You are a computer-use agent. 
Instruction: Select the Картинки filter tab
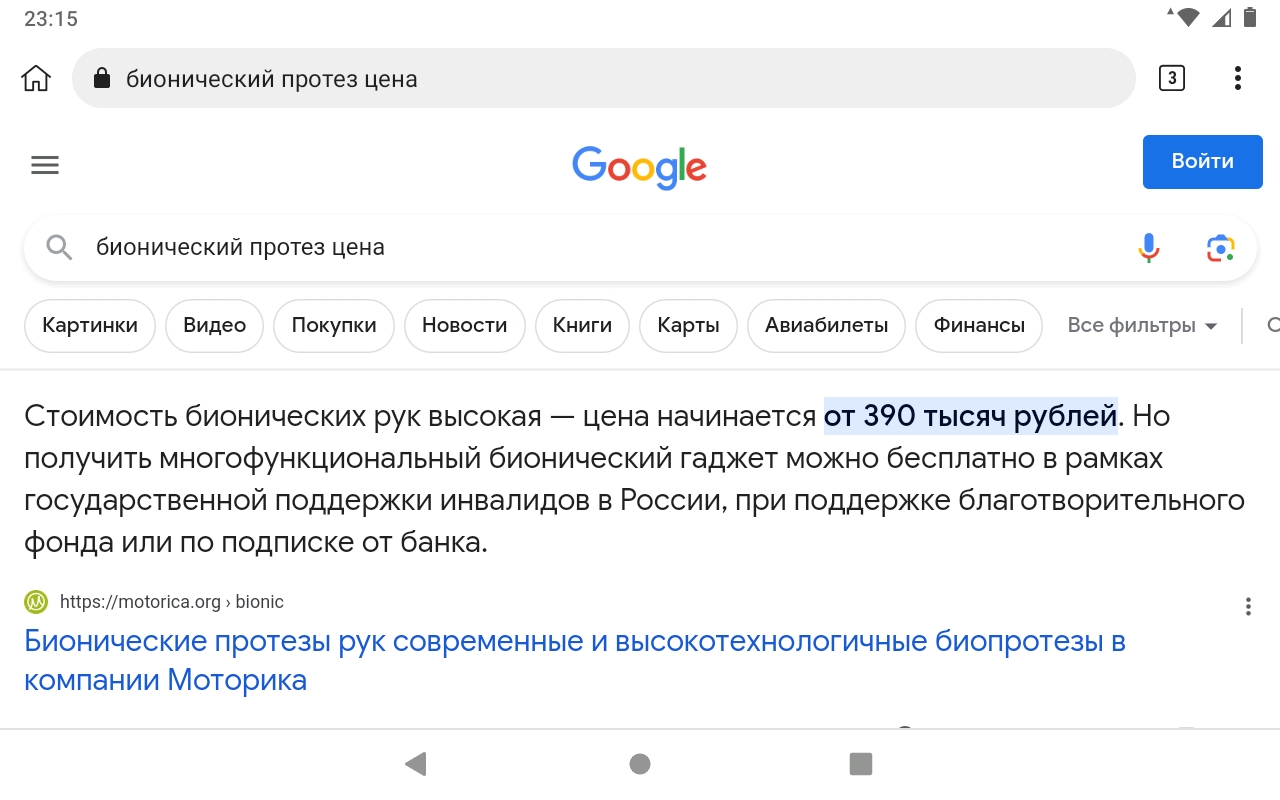tap(90, 325)
